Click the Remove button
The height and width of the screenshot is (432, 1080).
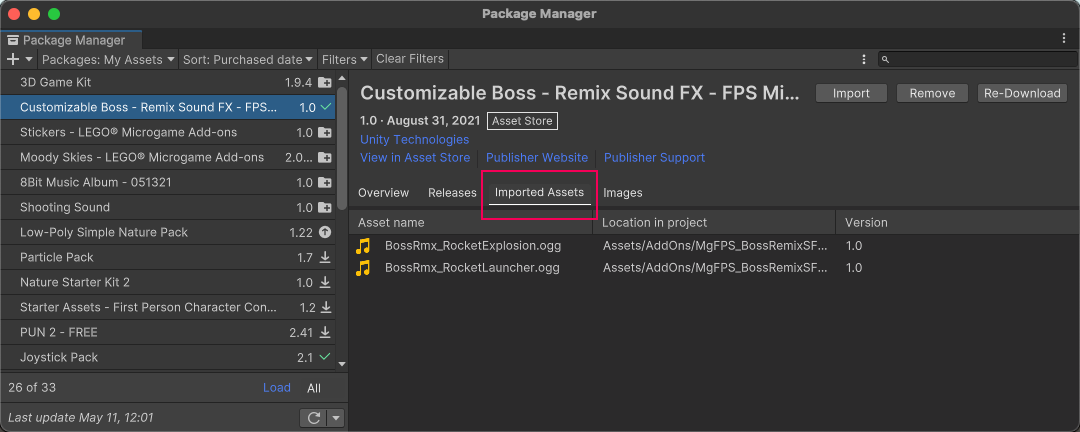(x=933, y=93)
